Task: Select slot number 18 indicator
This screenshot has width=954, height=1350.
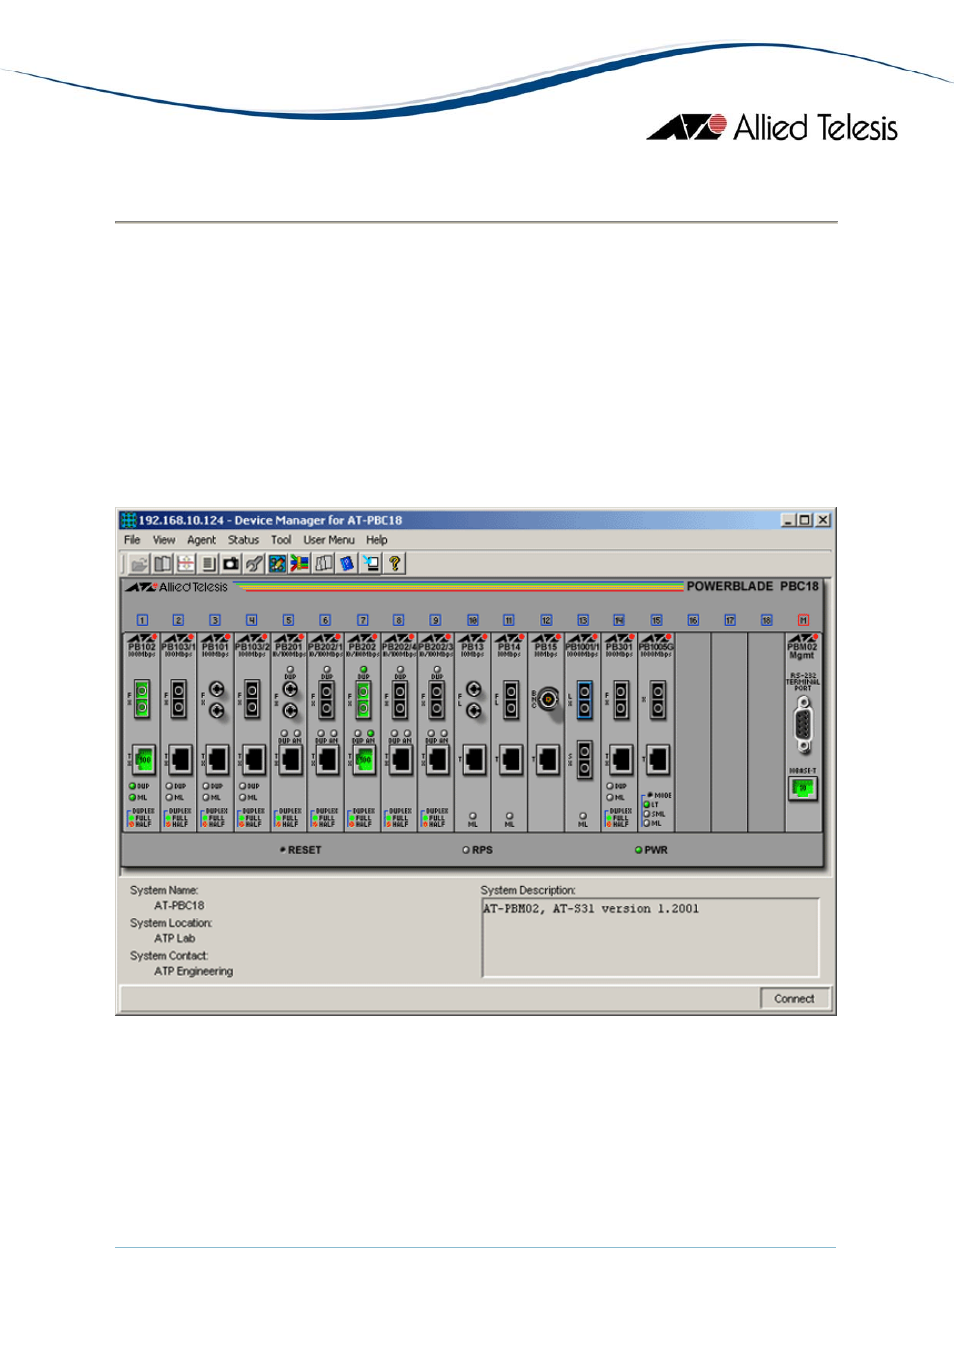Action: [x=766, y=620]
